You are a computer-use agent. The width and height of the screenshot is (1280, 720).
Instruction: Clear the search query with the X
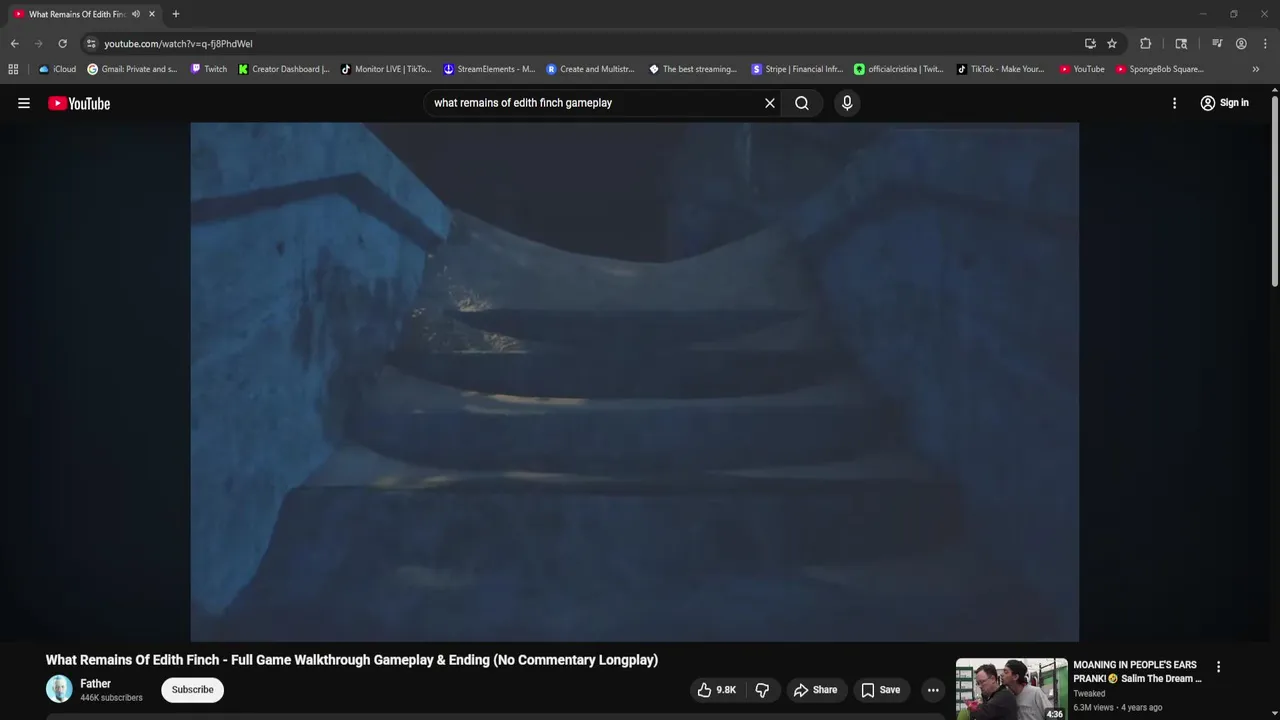[x=770, y=103]
